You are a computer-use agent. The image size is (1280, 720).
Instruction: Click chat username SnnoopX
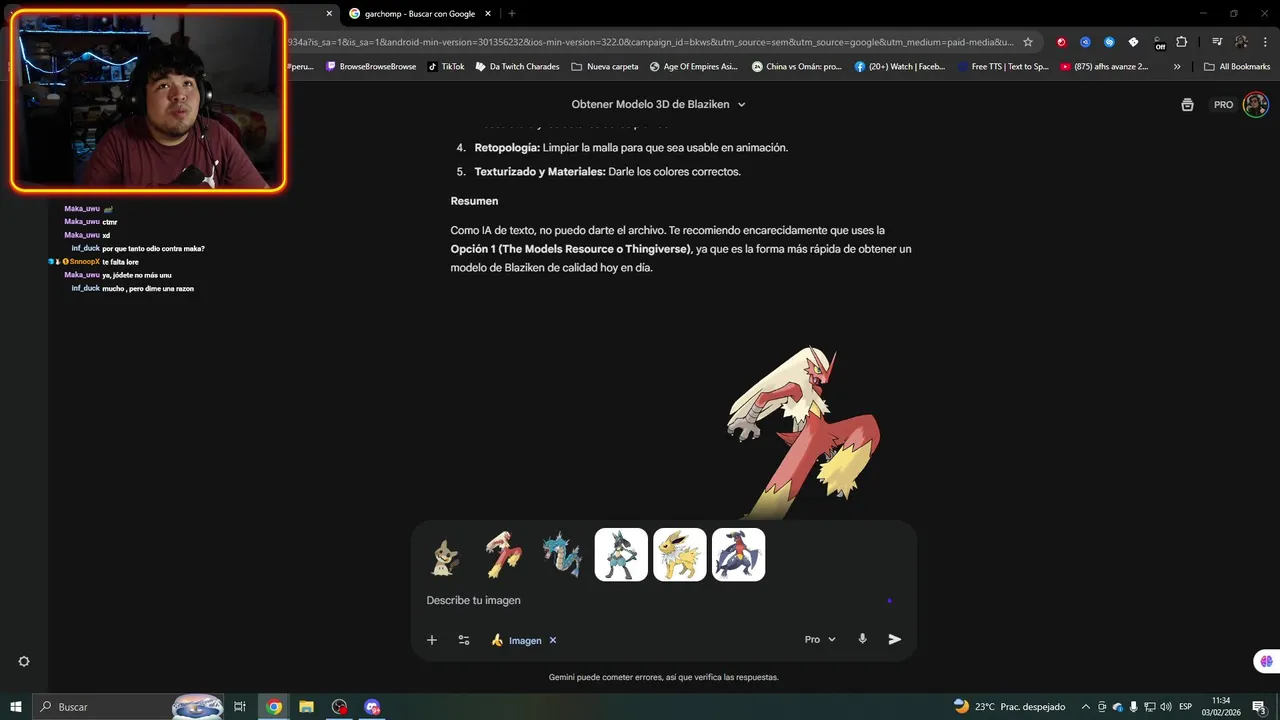click(84, 262)
